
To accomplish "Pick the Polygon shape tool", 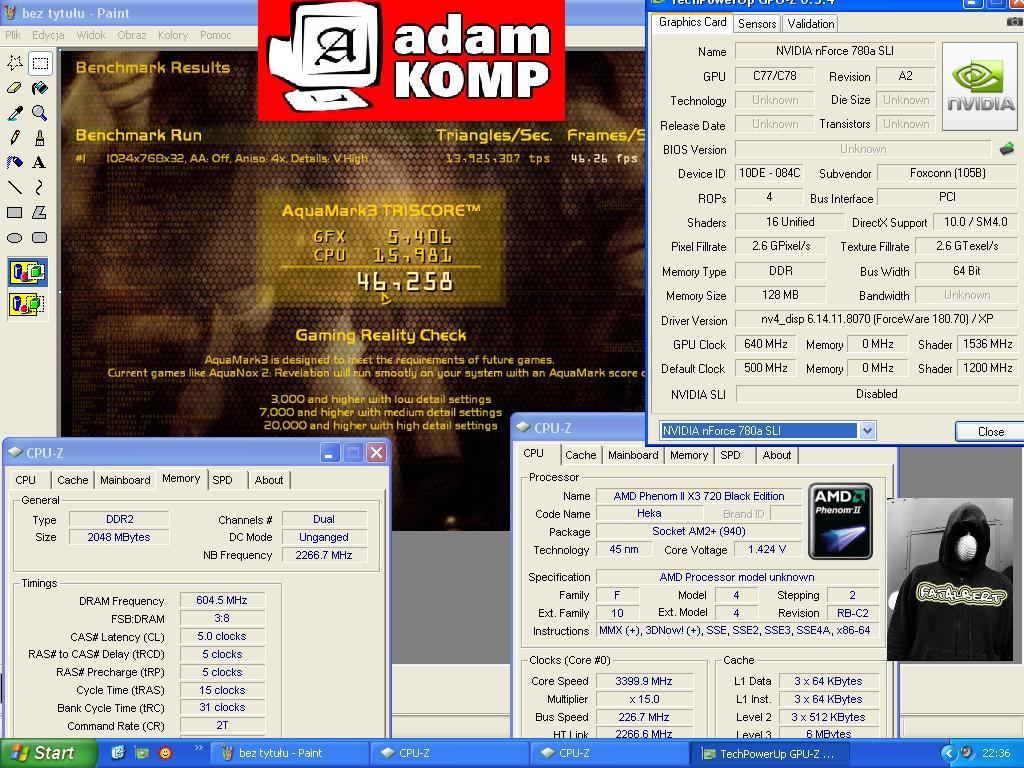I will point(40,212).
